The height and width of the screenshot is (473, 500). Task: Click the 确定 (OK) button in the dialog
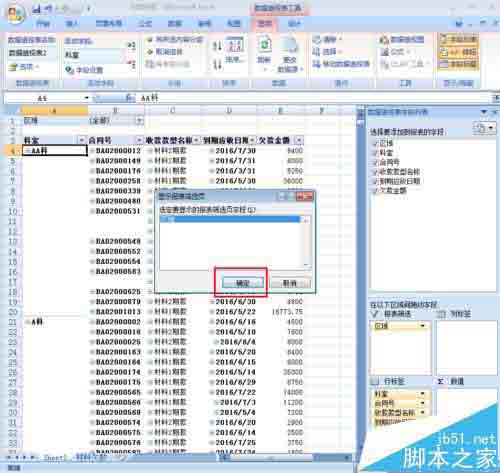pyautogui.click(x=243, y=283)
